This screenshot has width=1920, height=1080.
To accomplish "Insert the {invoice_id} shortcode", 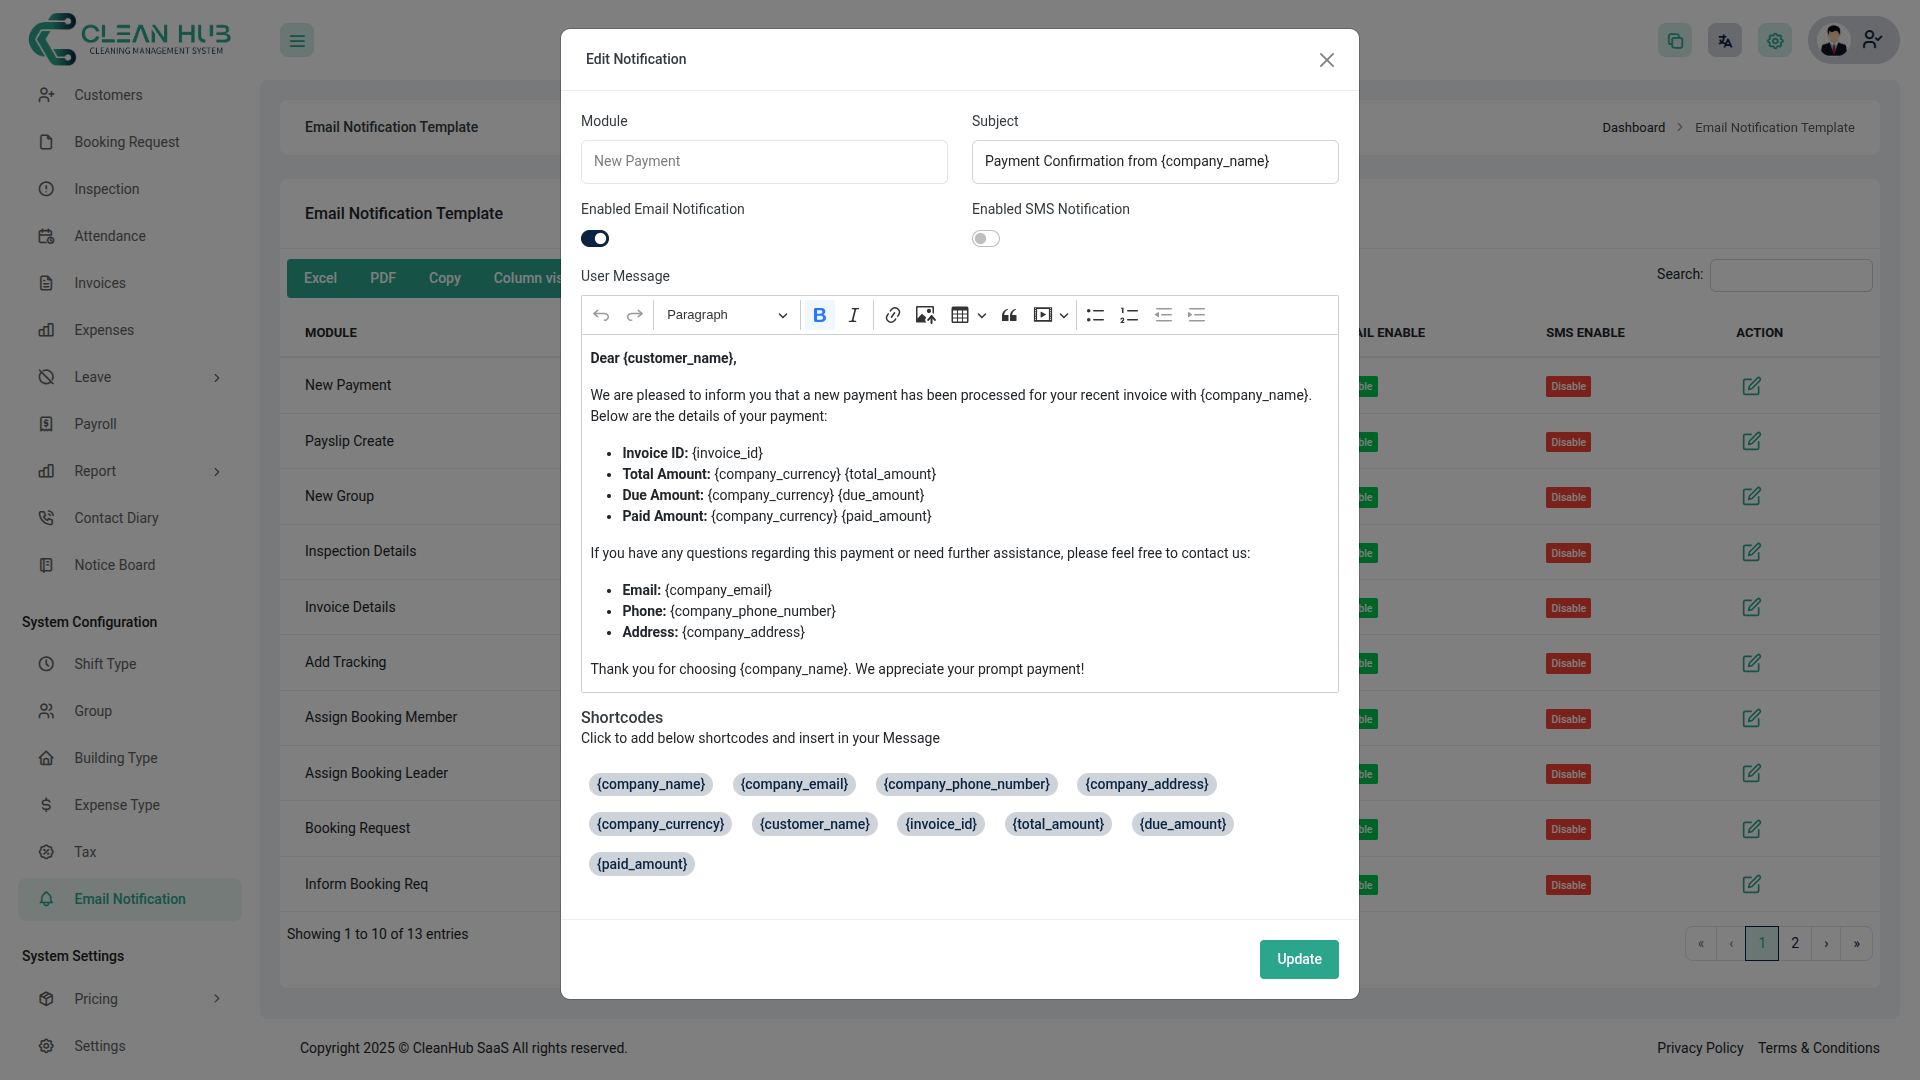I will tap(940, 824).
